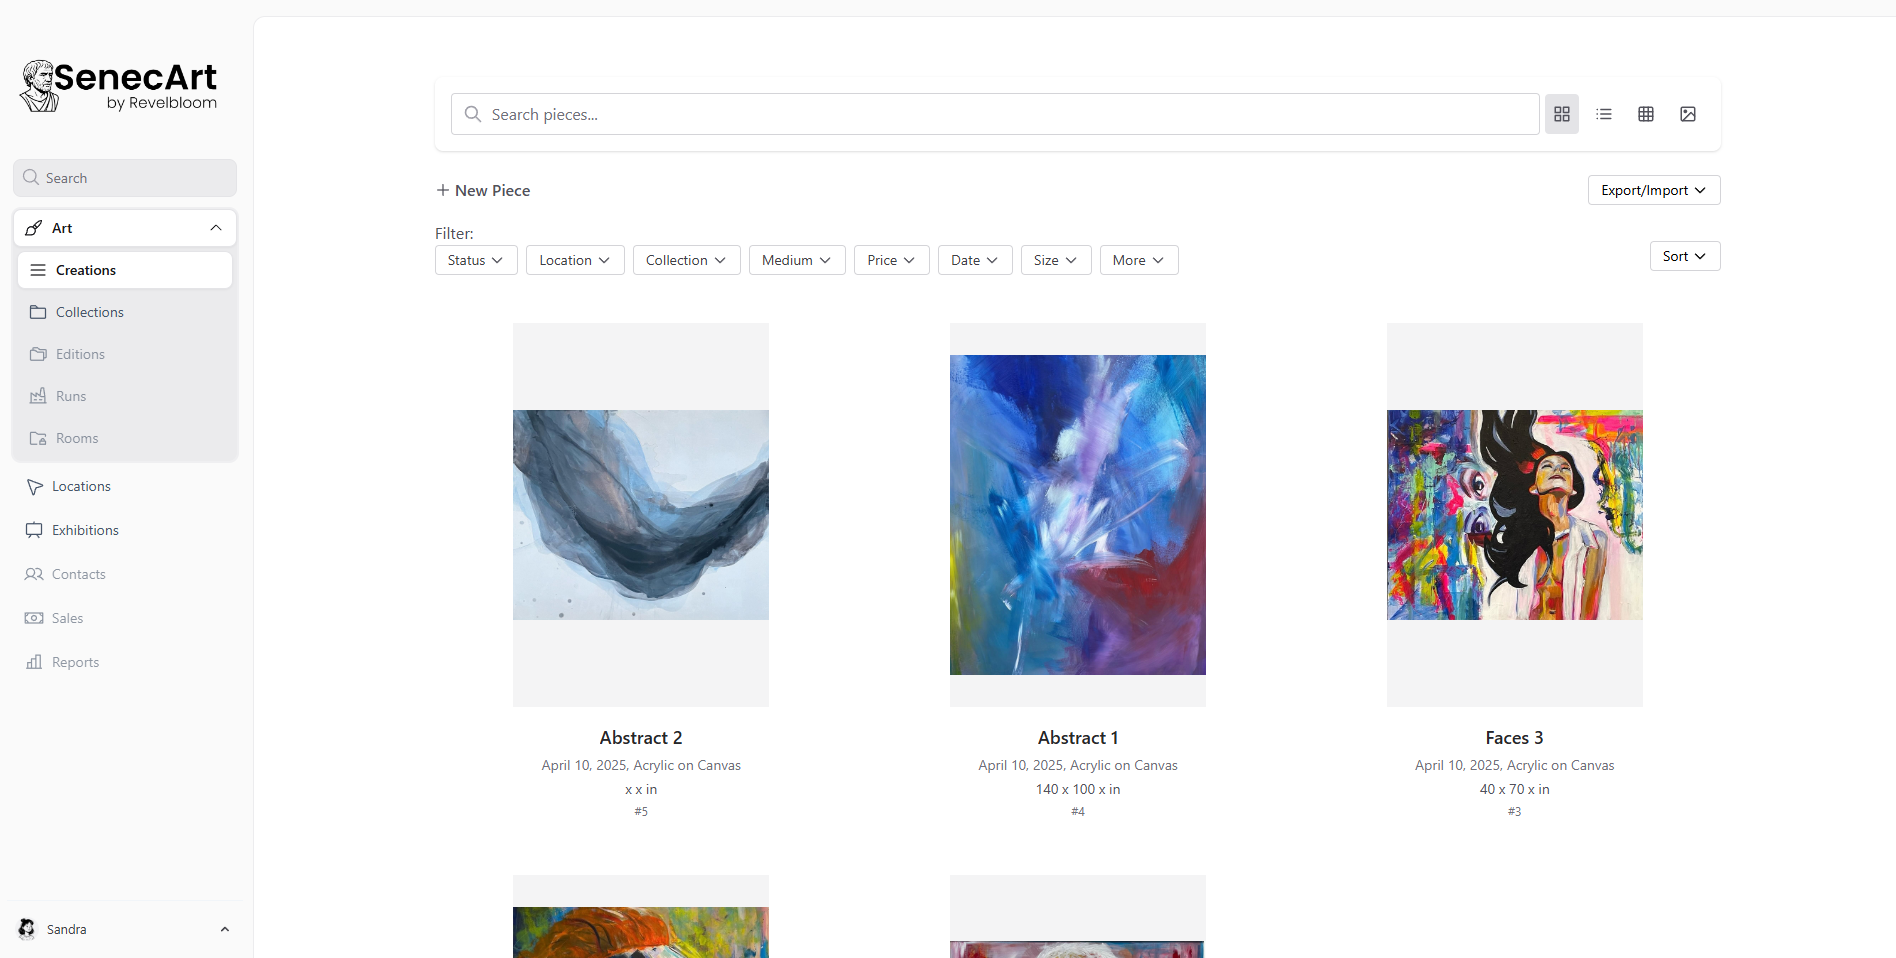Open the Sales page

coord(67,619)
